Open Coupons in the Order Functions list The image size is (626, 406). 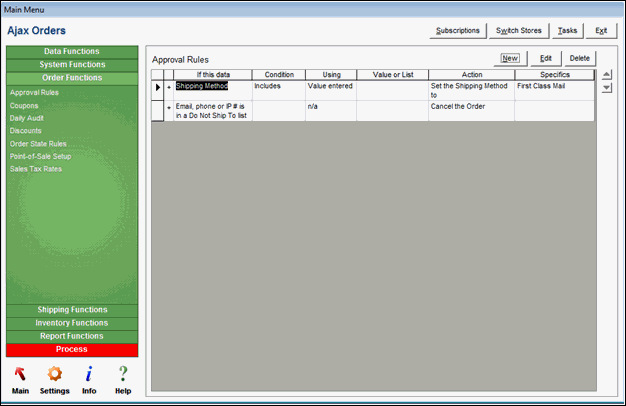[24, 105]
